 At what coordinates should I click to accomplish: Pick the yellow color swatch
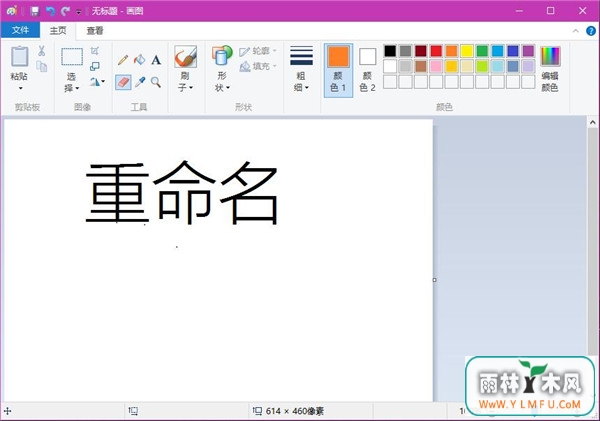pos(467,51)
